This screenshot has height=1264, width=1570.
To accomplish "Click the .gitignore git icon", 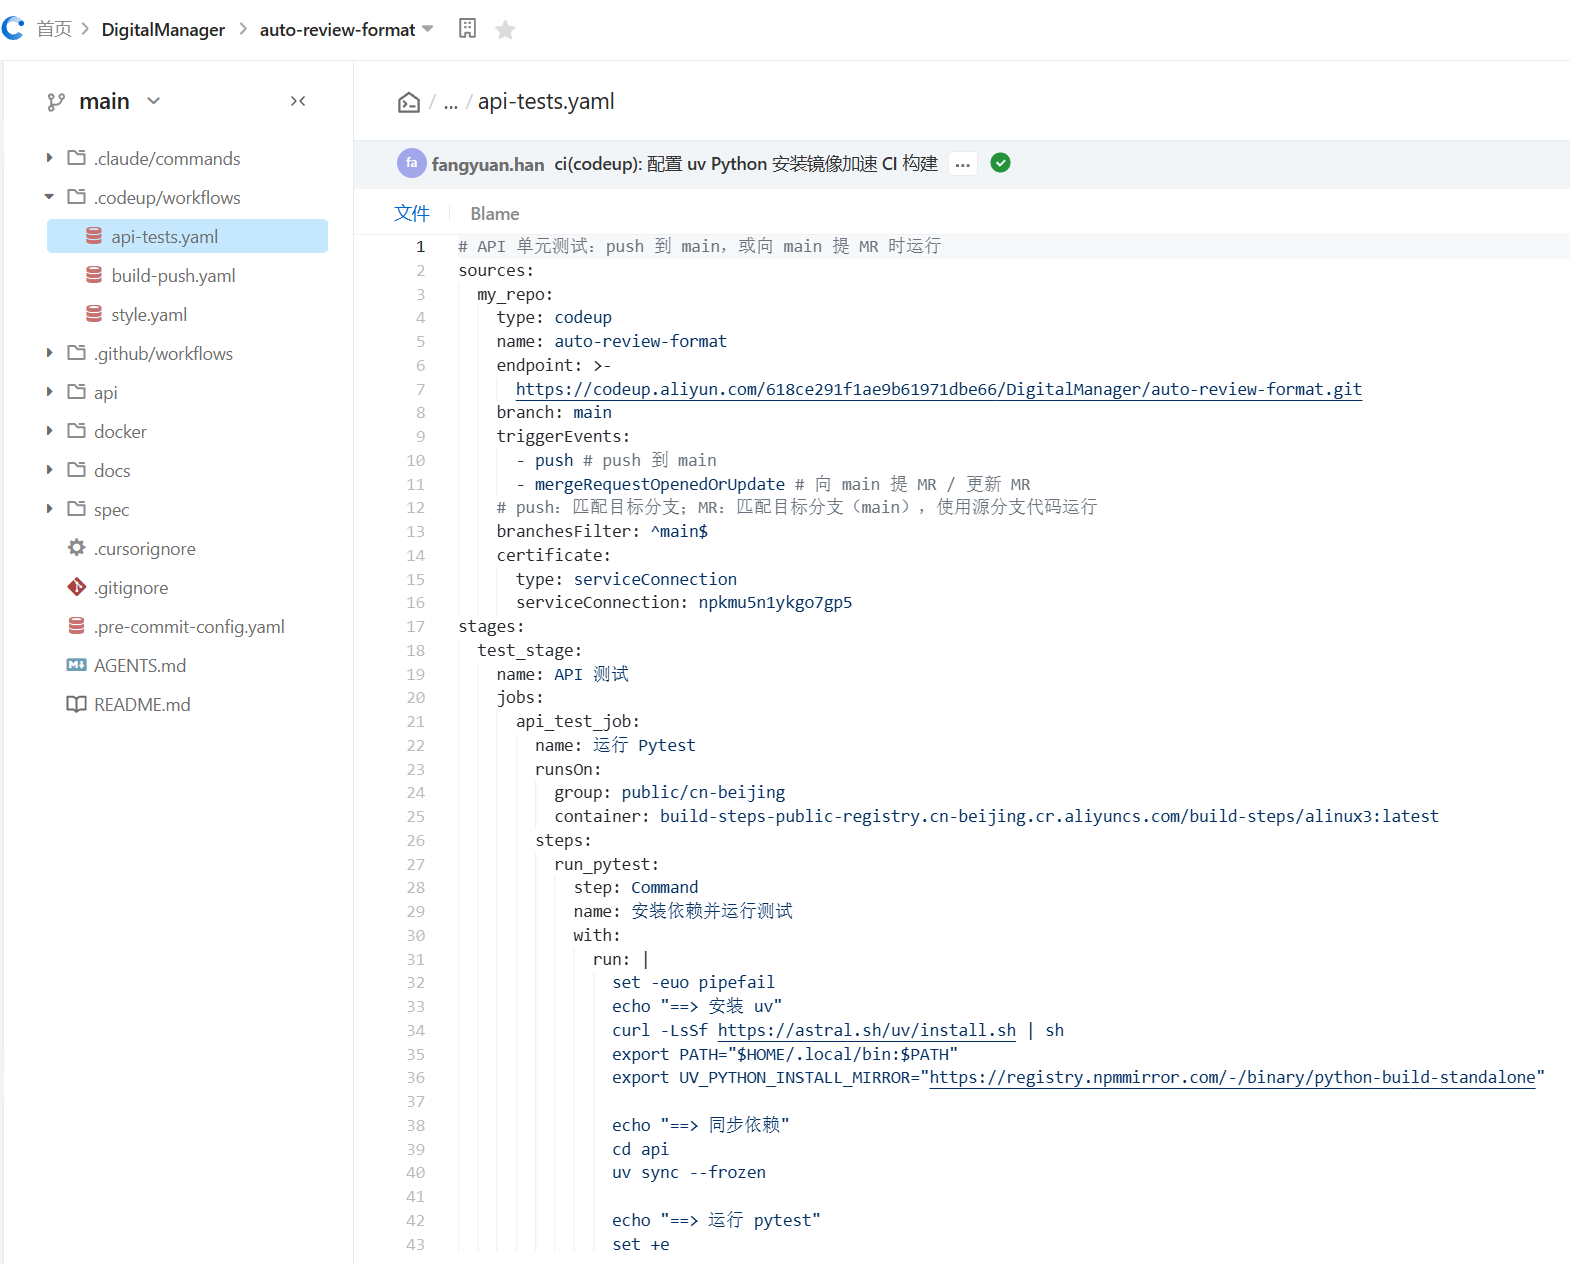I will (x=76, y=587).
